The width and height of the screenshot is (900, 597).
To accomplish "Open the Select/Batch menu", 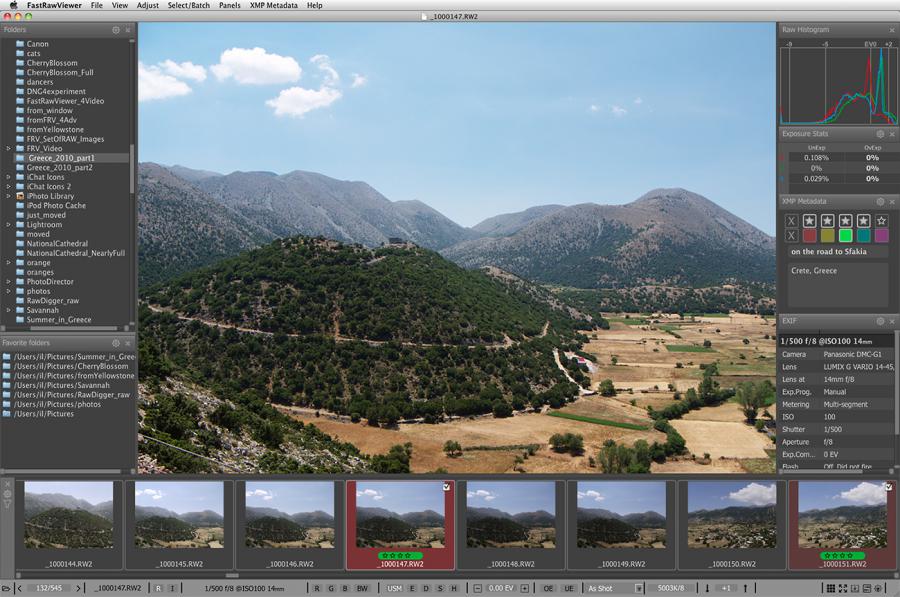I will pyautogui.click(x=187, y=5).
